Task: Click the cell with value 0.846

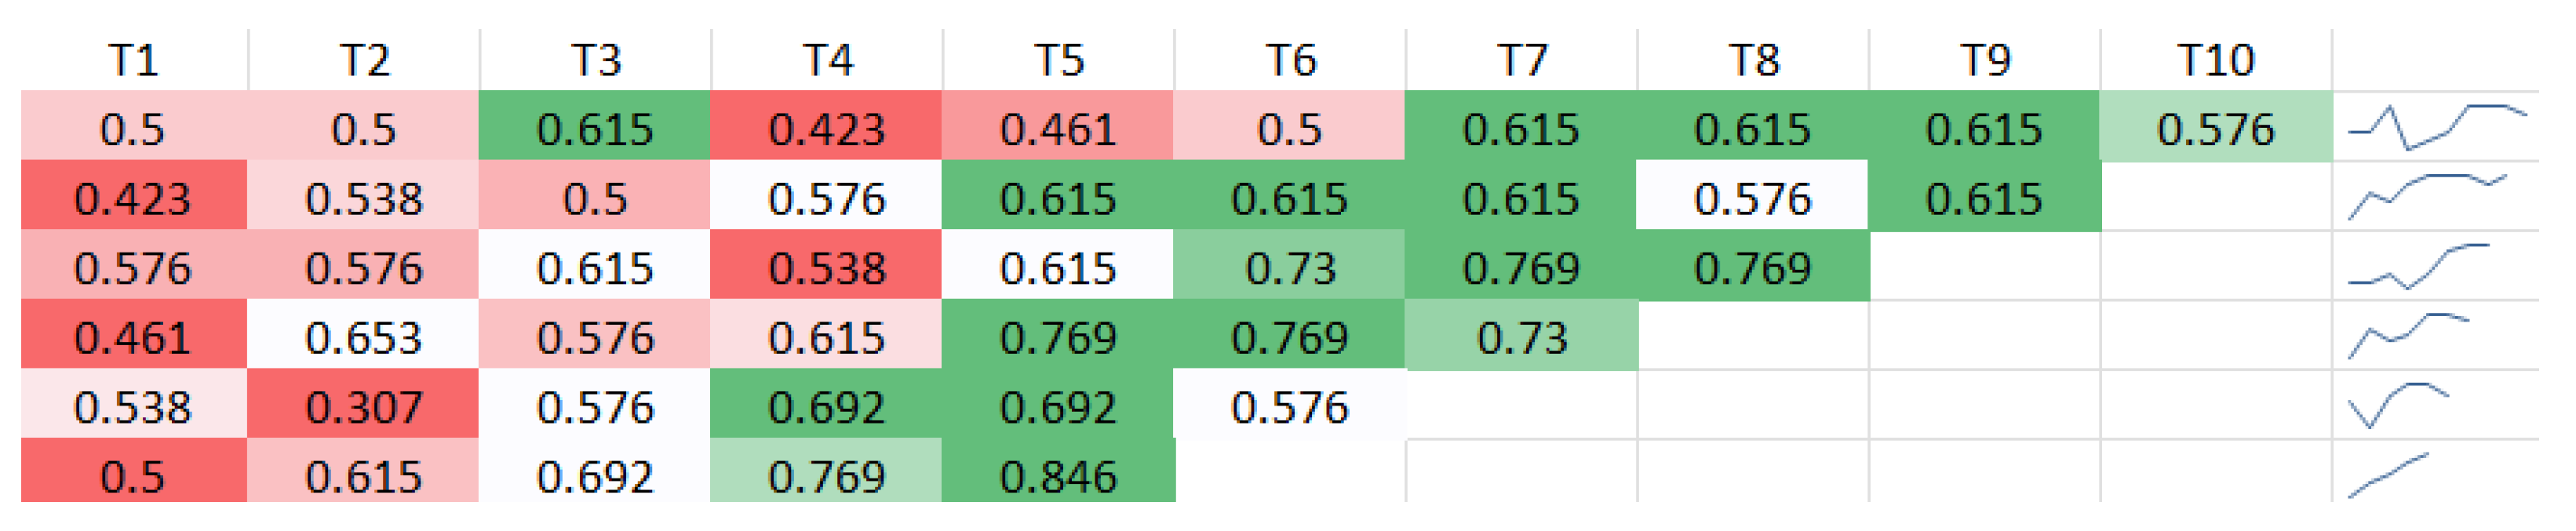Action: tap(1058, 475)
